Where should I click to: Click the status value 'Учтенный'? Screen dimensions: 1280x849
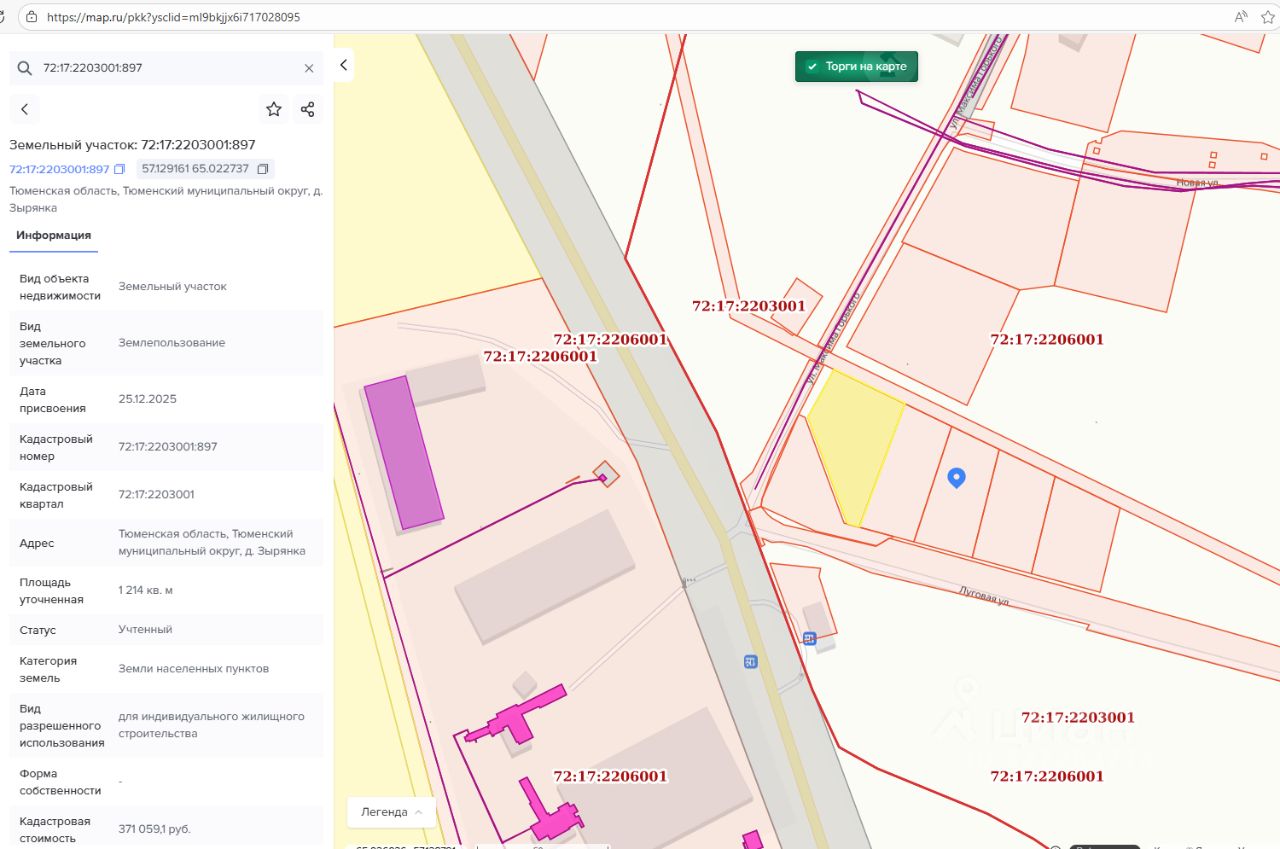point(145,630)
